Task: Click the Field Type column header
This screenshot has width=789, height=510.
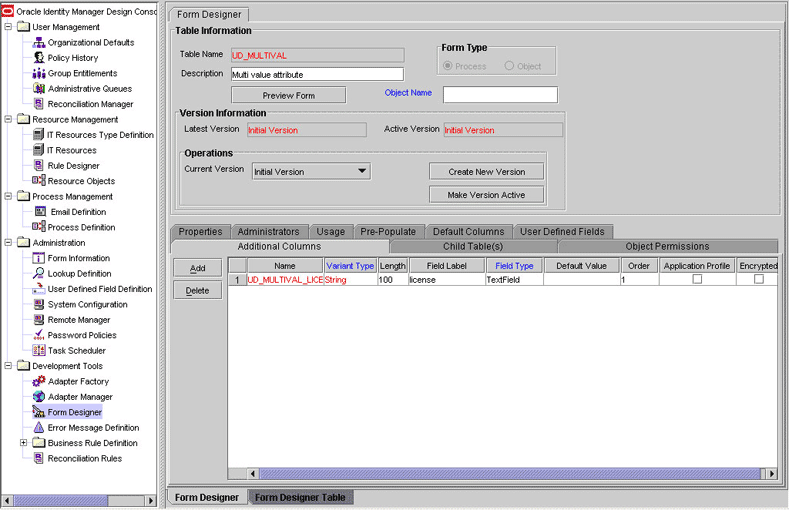Action: pyautogui.click(x=514, y=266)
